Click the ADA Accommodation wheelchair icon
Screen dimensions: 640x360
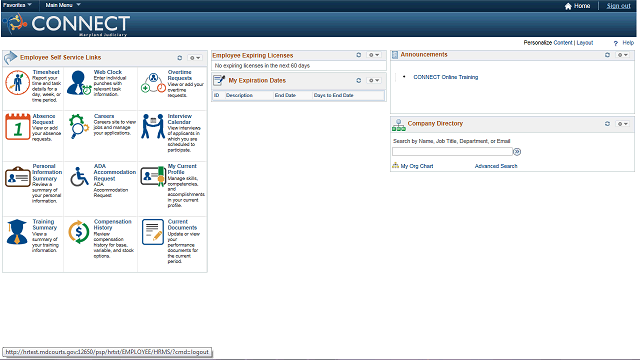(x=79, y=176)
